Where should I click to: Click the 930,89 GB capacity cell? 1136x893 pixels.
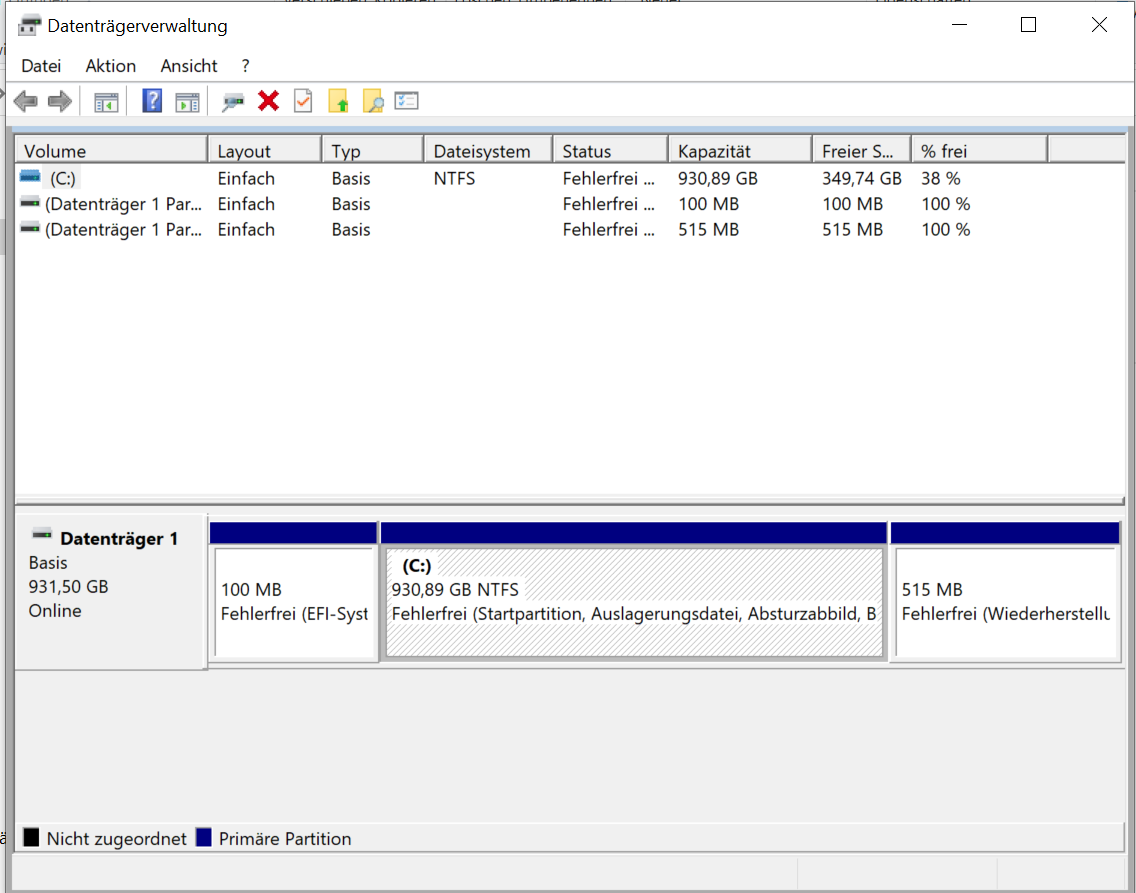pyautogui.click(x=717, y=178)
